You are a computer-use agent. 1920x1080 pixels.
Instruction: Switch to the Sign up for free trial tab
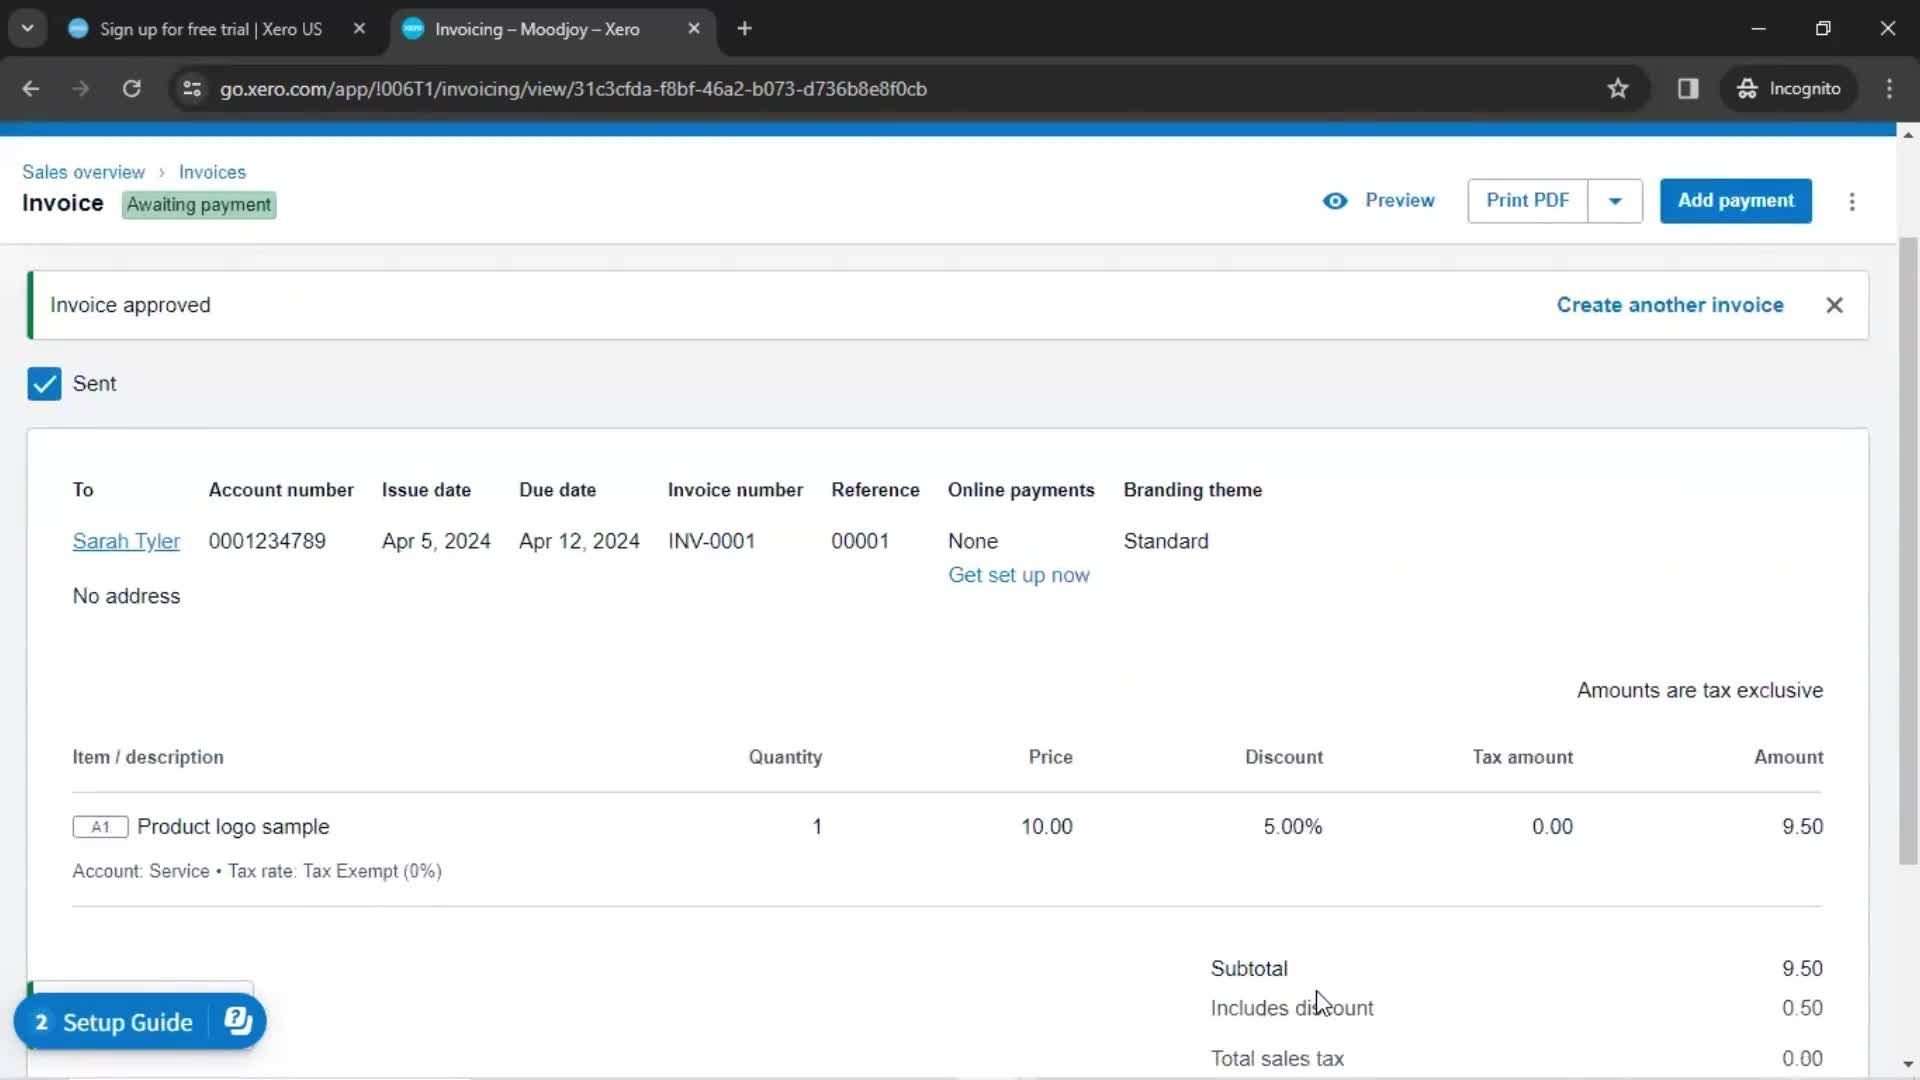point(210,29)
